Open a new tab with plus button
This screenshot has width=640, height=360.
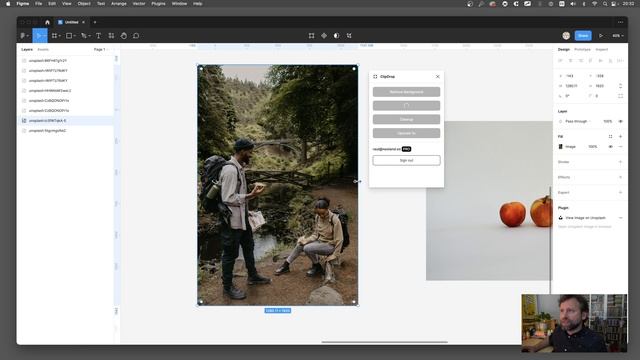tap(95, 22)
